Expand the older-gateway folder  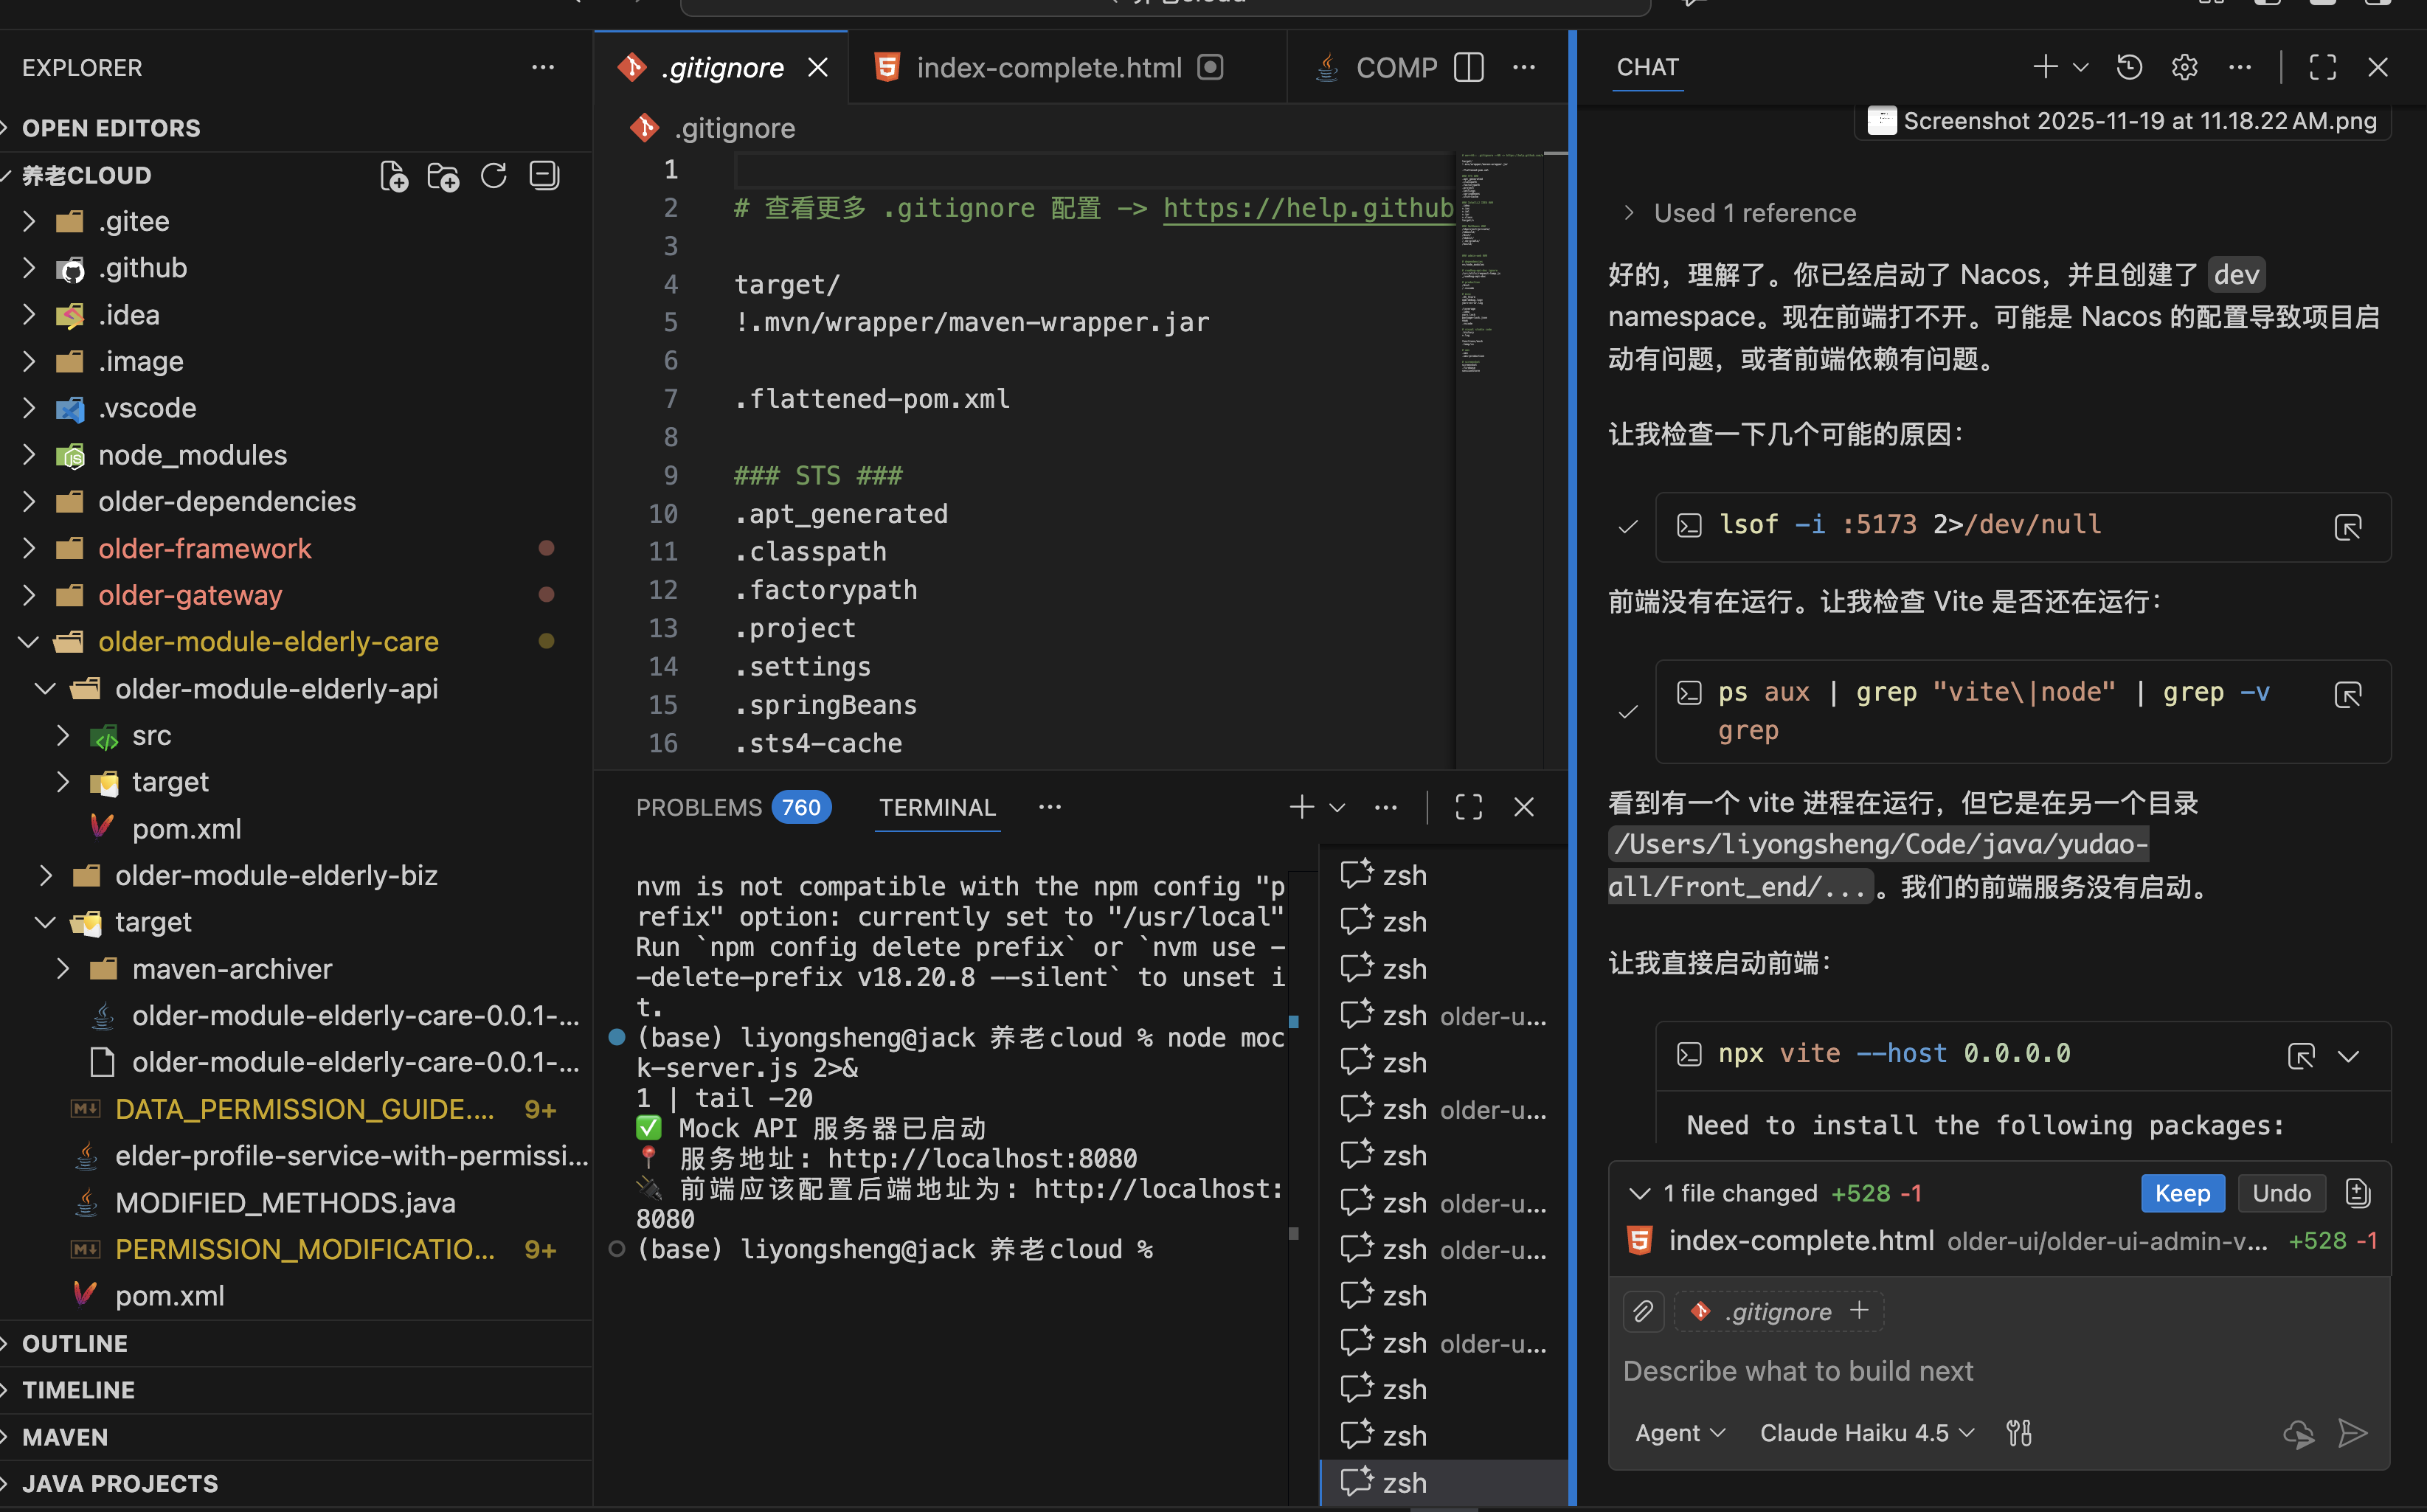point(190,595)
